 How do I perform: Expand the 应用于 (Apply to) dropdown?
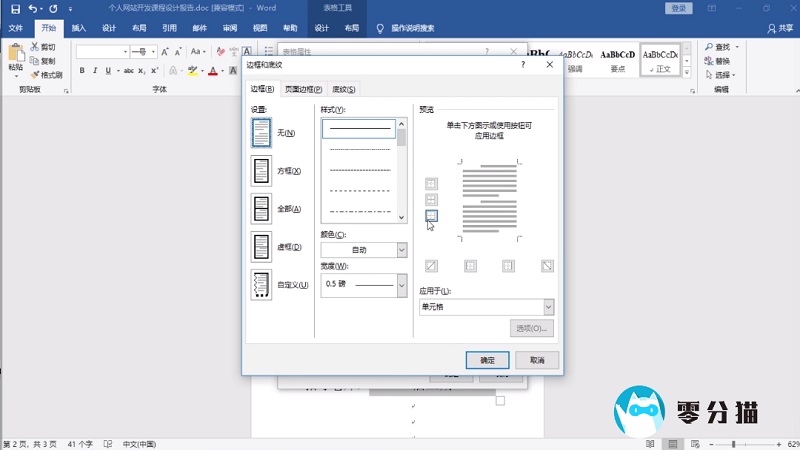[486, 307]
